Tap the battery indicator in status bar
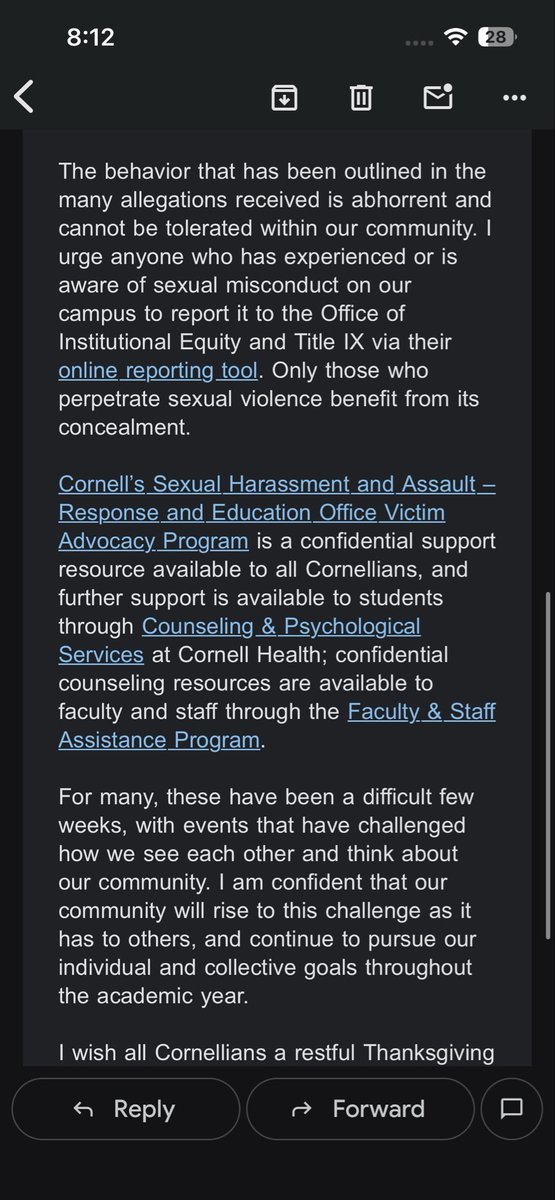555x1200 pixels. (x=497, y=37)
